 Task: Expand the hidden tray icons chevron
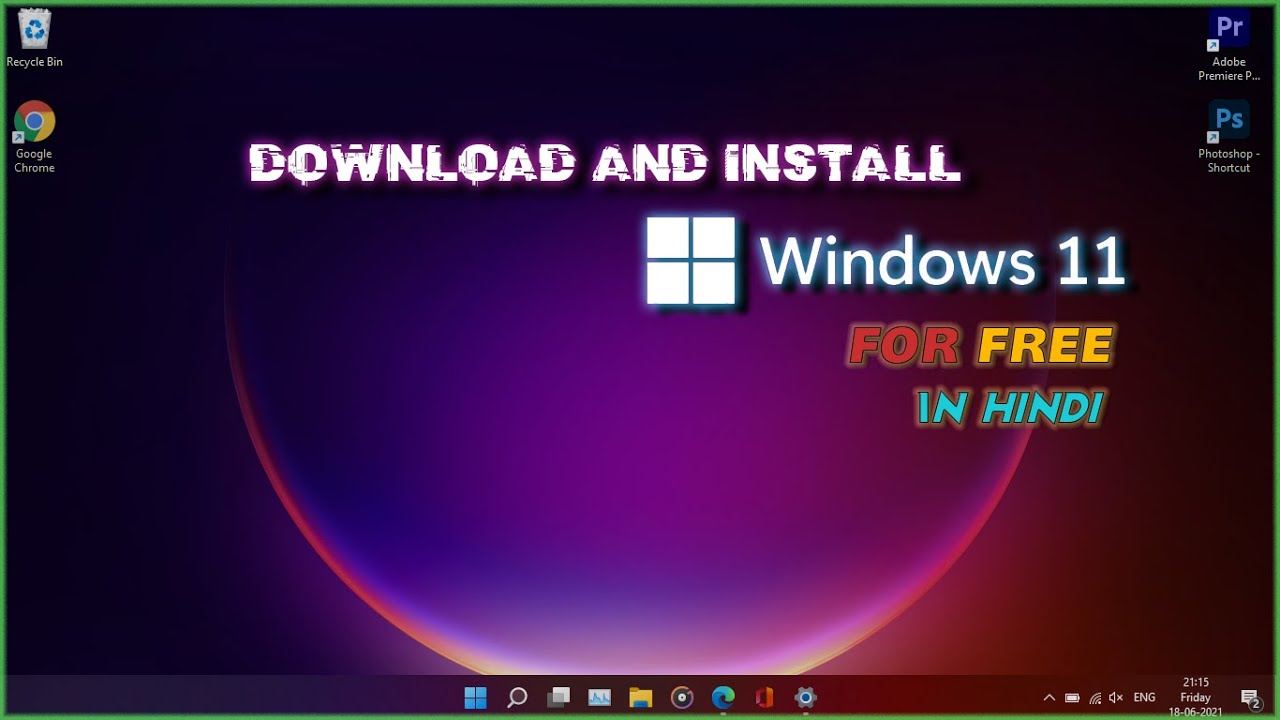pyautogui.click(x=1049, y=697)
